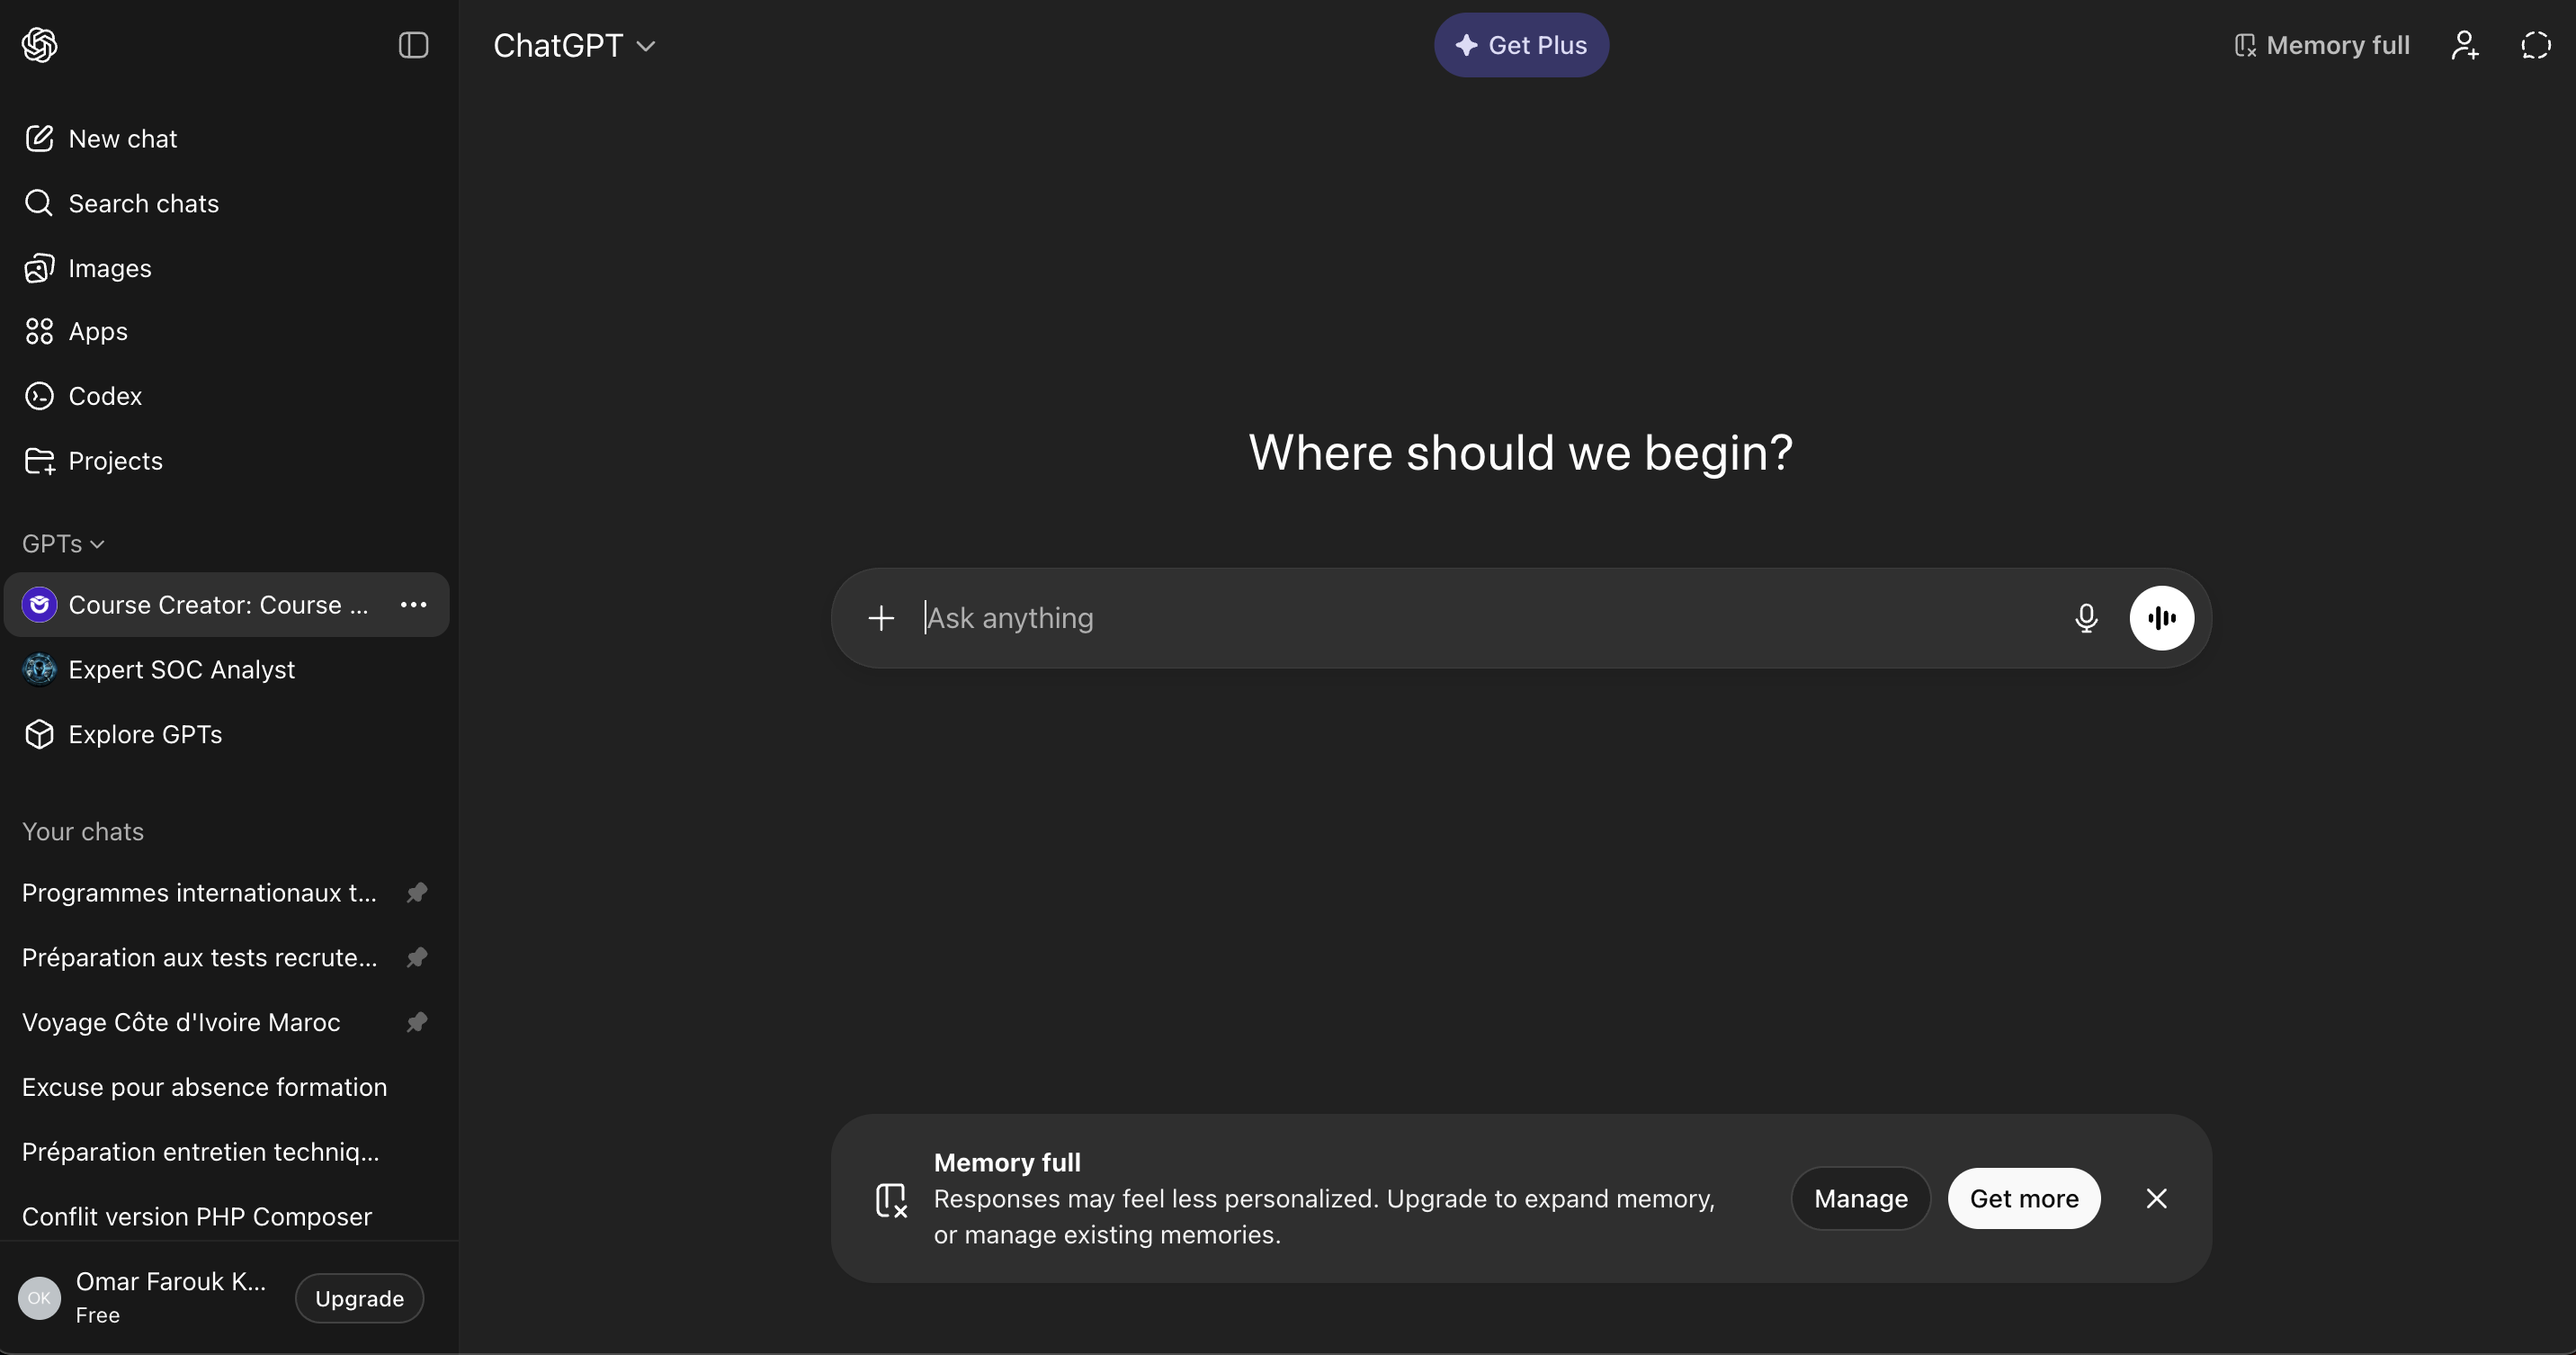Viewport: 2576px width, 1355px height.
Task: Unpin Voyage Côte d'Ivoire Maroc chat
Action: tap(417, 1022)
